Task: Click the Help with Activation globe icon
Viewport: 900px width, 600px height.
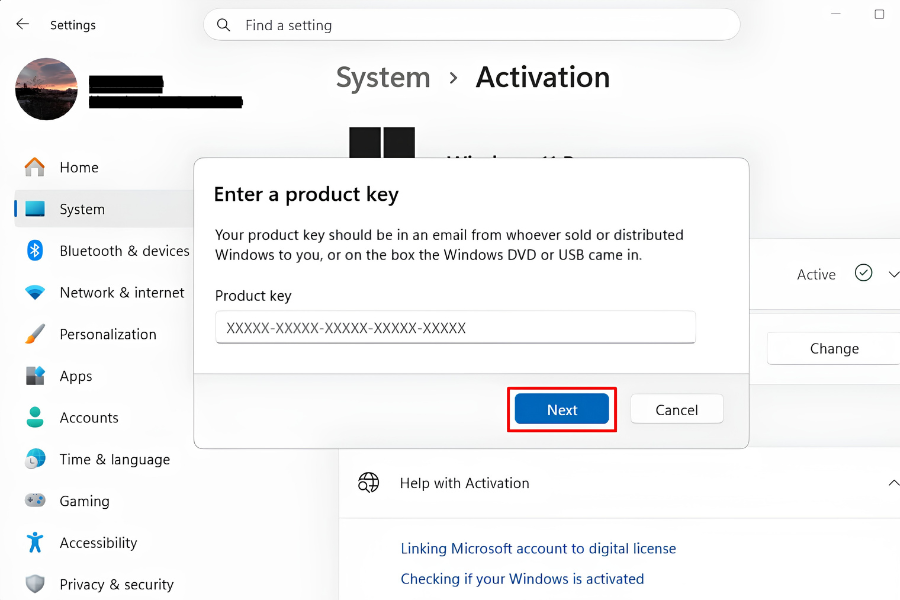Action: click(x=368, y=483)
